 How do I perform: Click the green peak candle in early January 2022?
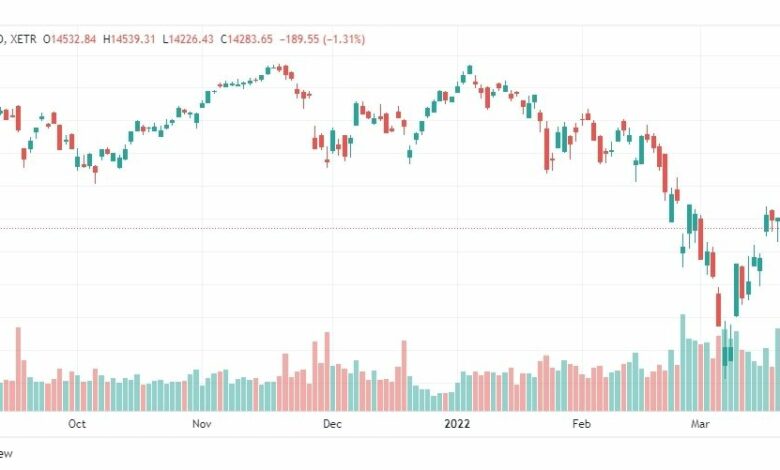pyautogui.click(x=470, y=70)
